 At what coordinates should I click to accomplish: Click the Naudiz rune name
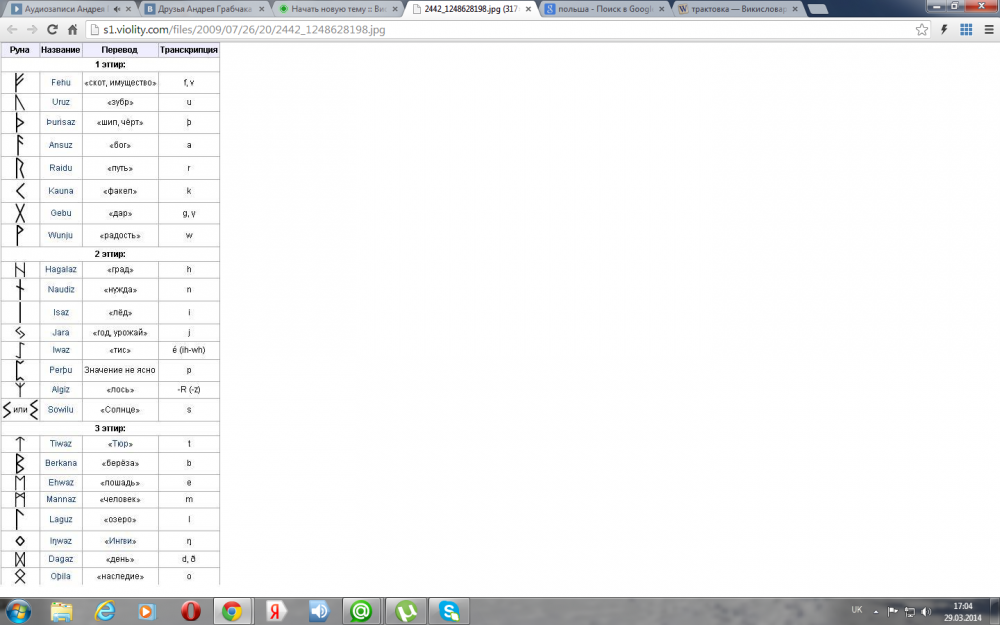click(61, 289)
